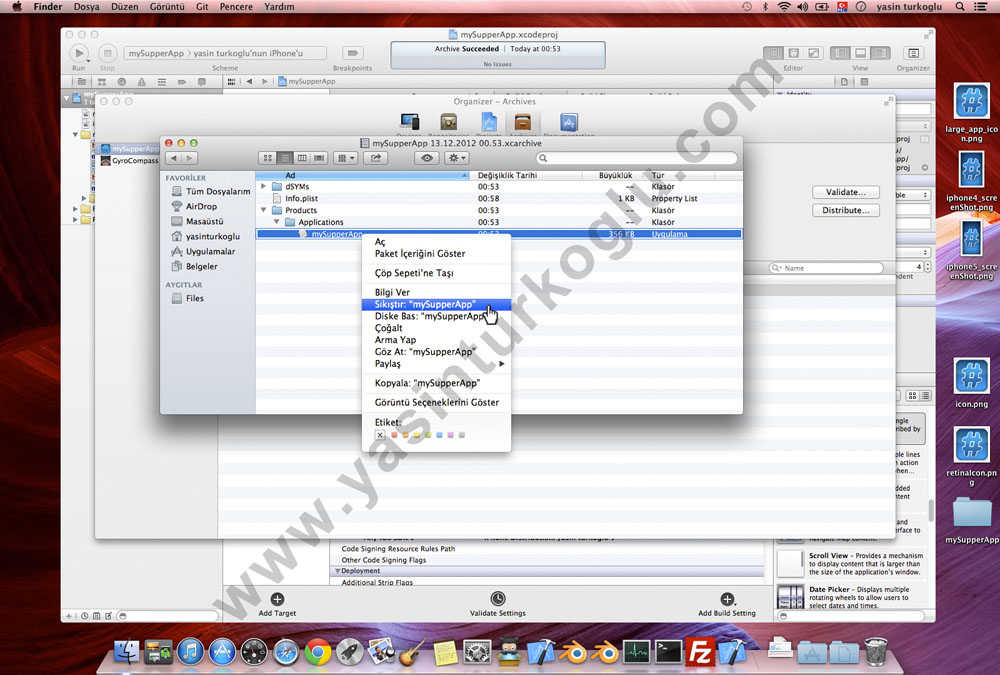This screenshot has width=1000, height=675.
Task: Go back in the Finder window
Action: (173, 158)
